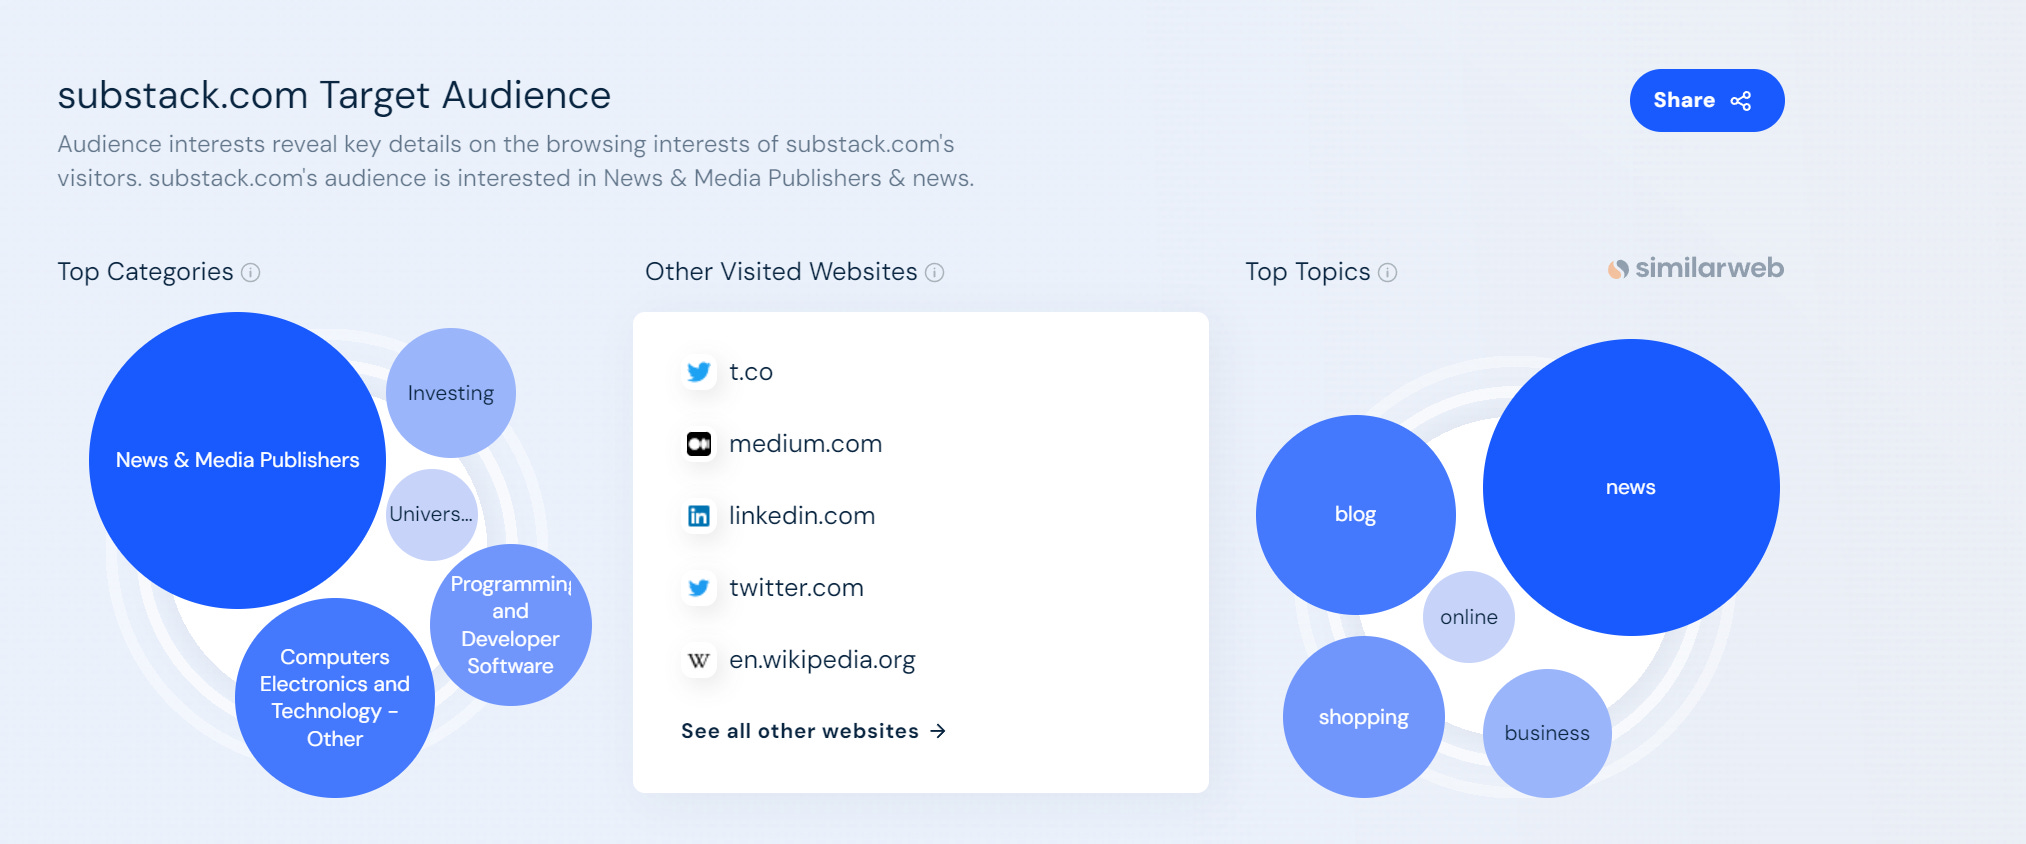The image size is (2026, 844).
Task: Click the Wikipedia icon beside en.wikipedia.org
Action: pos(700,660)
